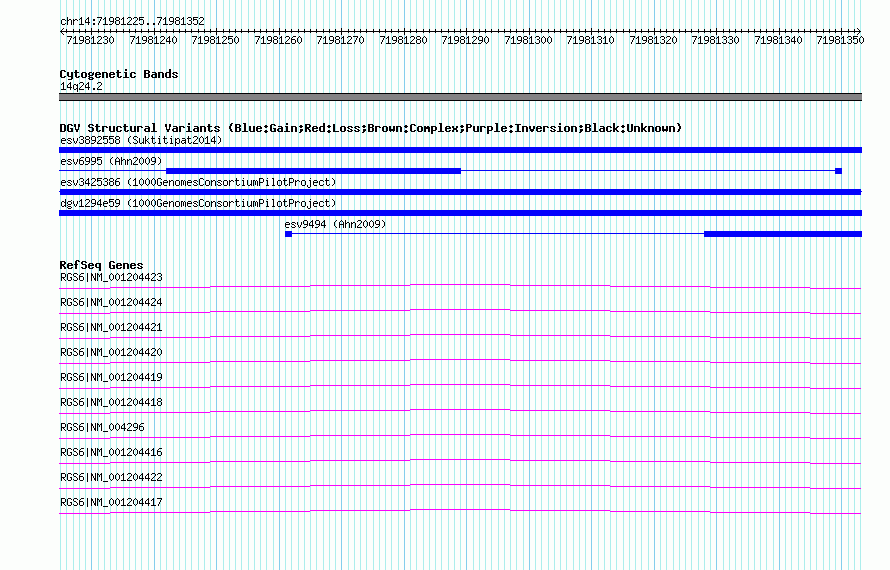Image resolution: width=890 pixels, height=570 pixels.
Task: Click ruler position 71981290
Action: point(465,40)
